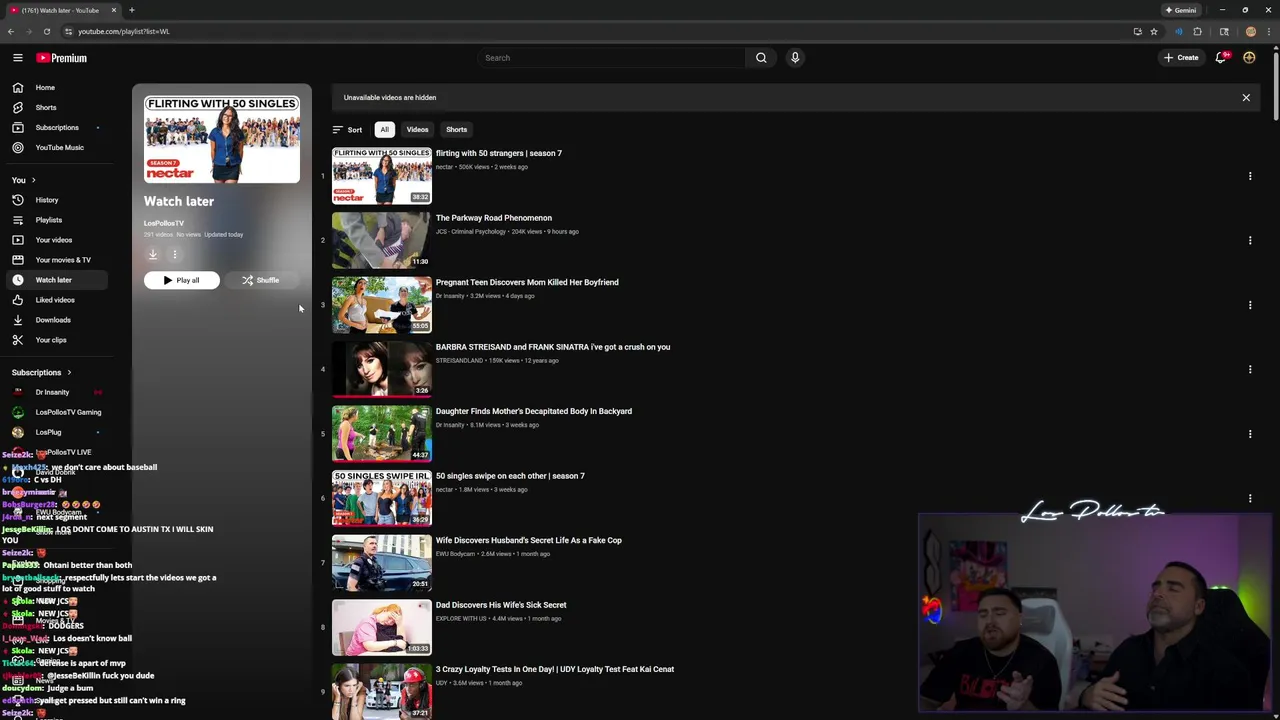Screen dimensions: 1280x720
Task: Start voice search with microphone
Action: (795, 58)
